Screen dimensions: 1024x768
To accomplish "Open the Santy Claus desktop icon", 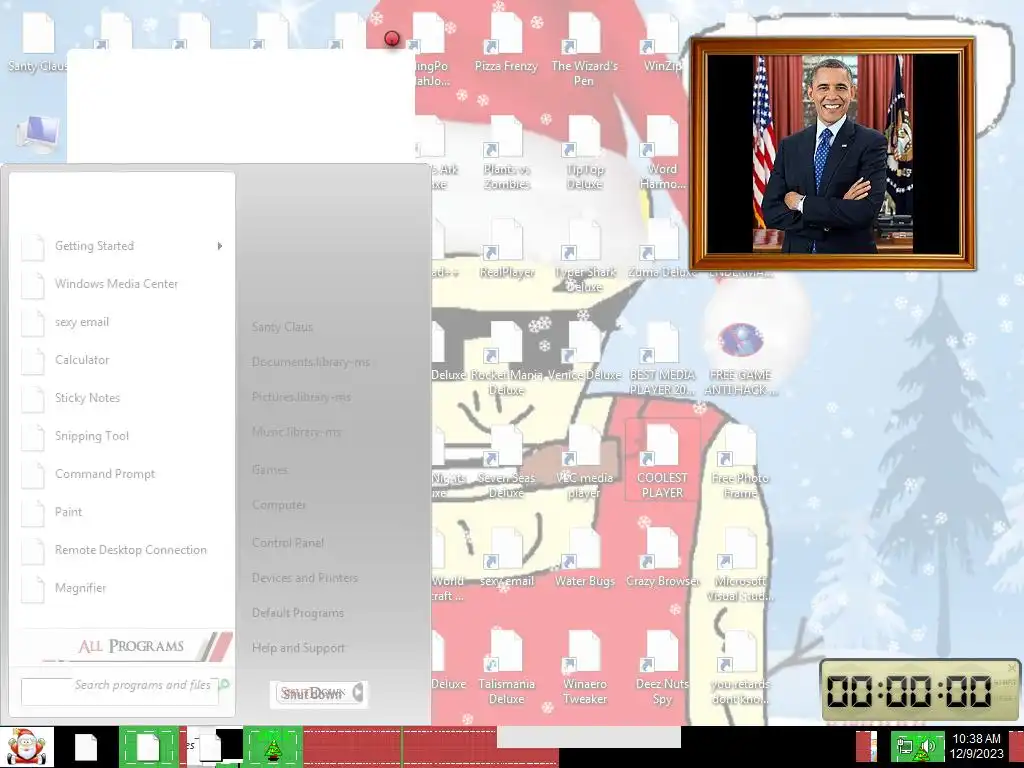I will click(37, 43).
